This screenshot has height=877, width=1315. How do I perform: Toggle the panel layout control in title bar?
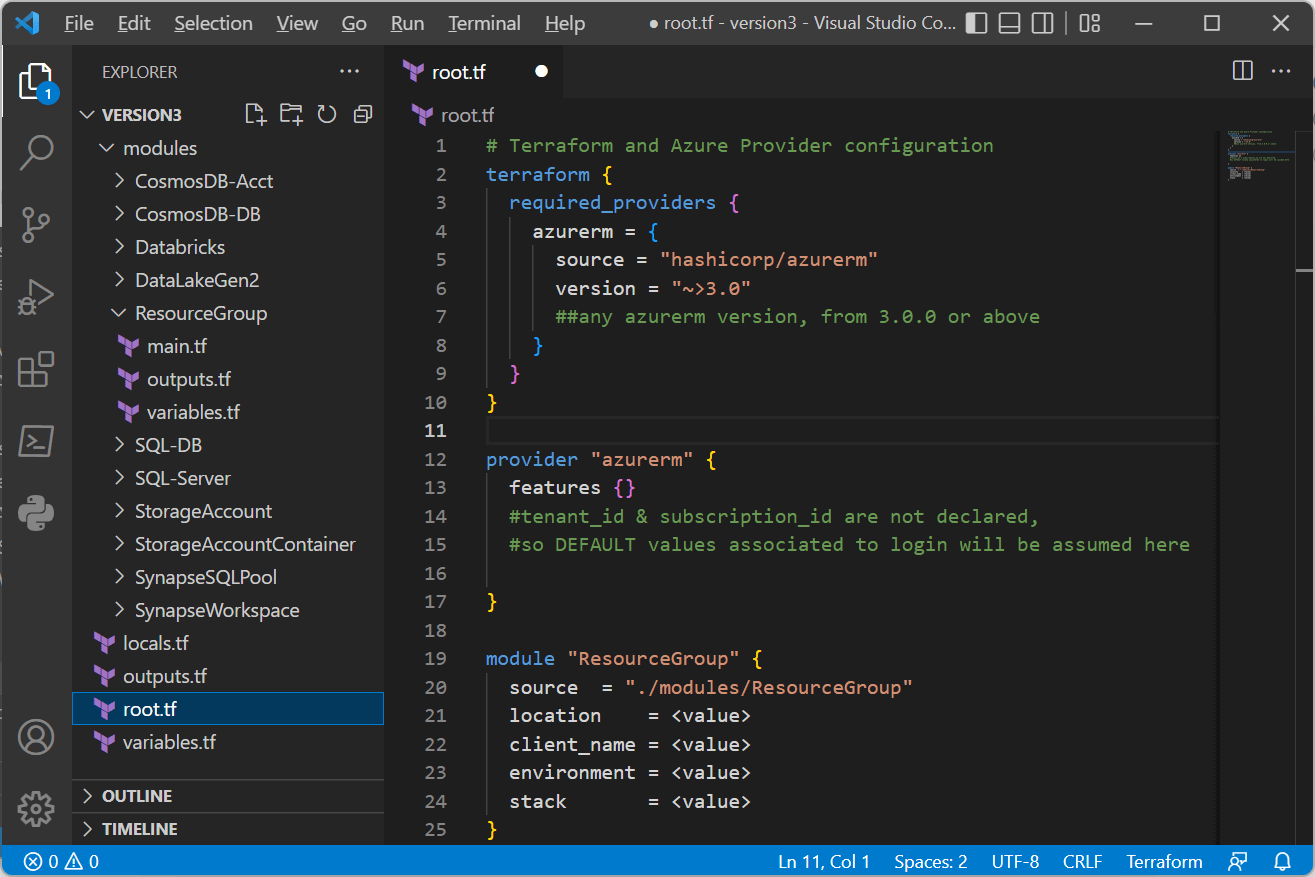pos(1009,22)
